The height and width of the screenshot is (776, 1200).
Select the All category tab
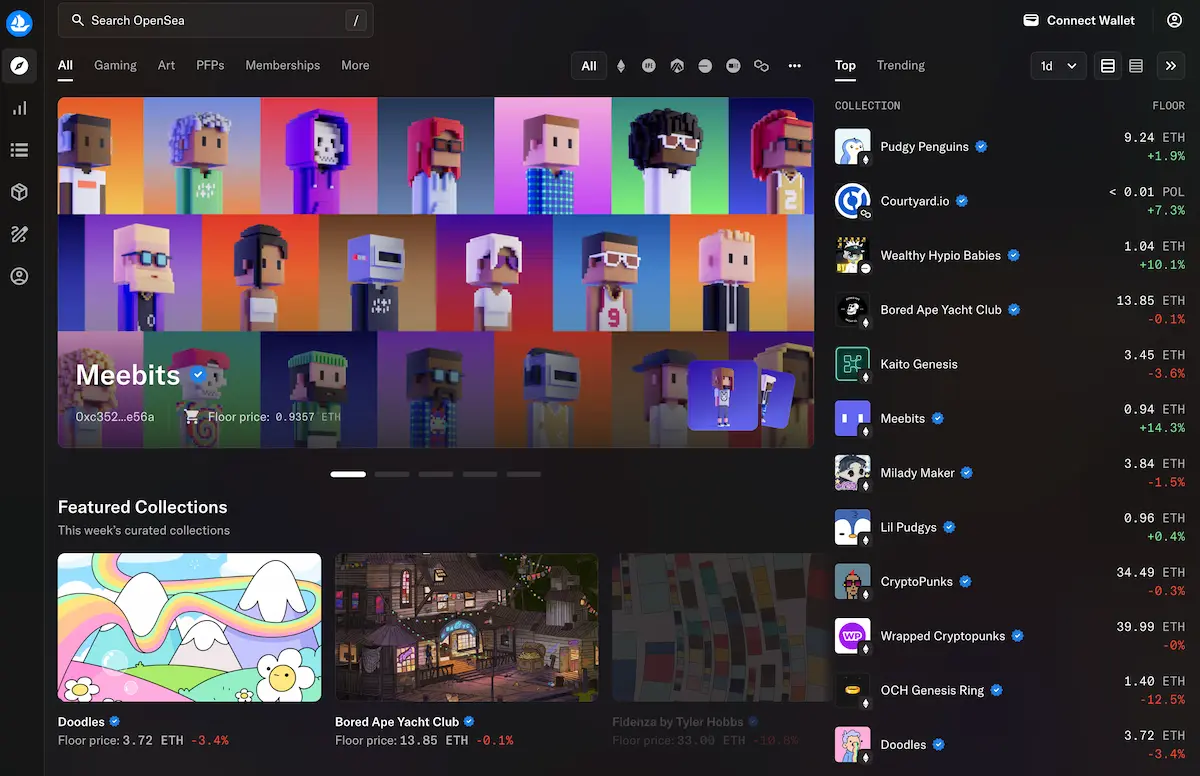pos(65,66)
